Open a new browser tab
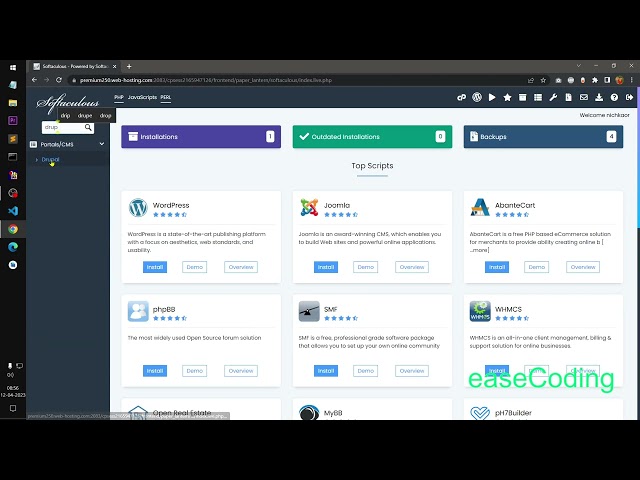 (x=129, y=67)
